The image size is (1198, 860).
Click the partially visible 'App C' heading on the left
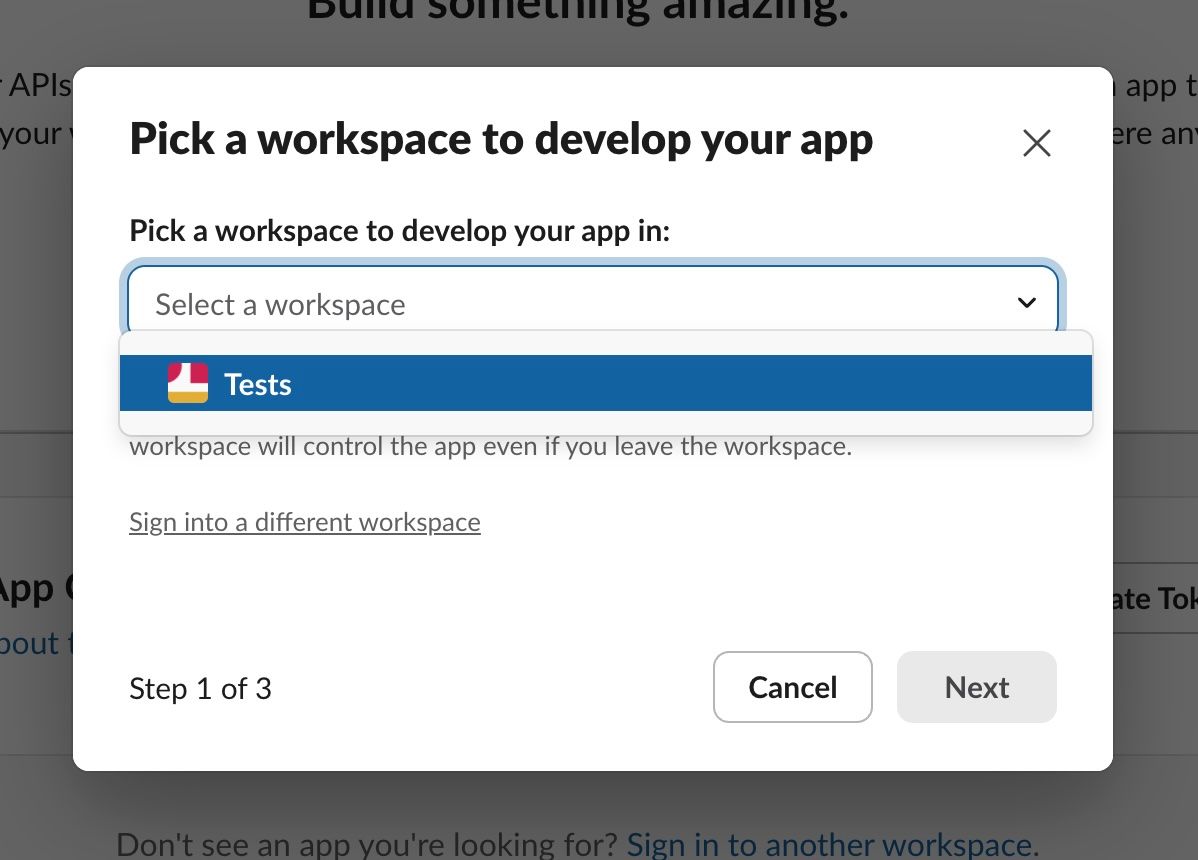tap(36, 590)
